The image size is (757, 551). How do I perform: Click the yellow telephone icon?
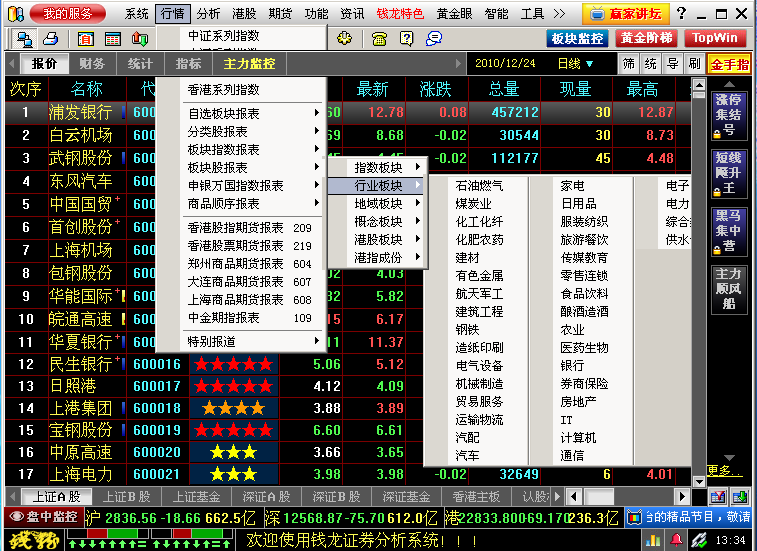click(x=379, y=39)
